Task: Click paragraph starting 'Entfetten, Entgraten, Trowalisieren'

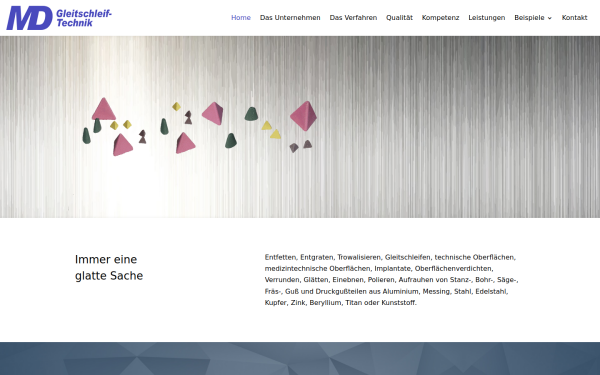Action: [391, 280]
